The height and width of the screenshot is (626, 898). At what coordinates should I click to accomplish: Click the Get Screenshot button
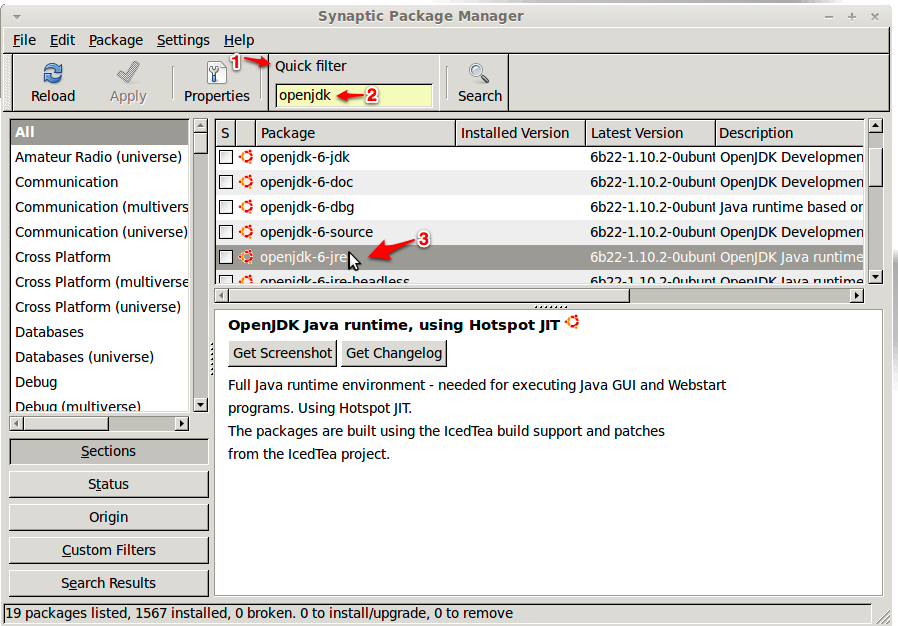tap(282, 353)
